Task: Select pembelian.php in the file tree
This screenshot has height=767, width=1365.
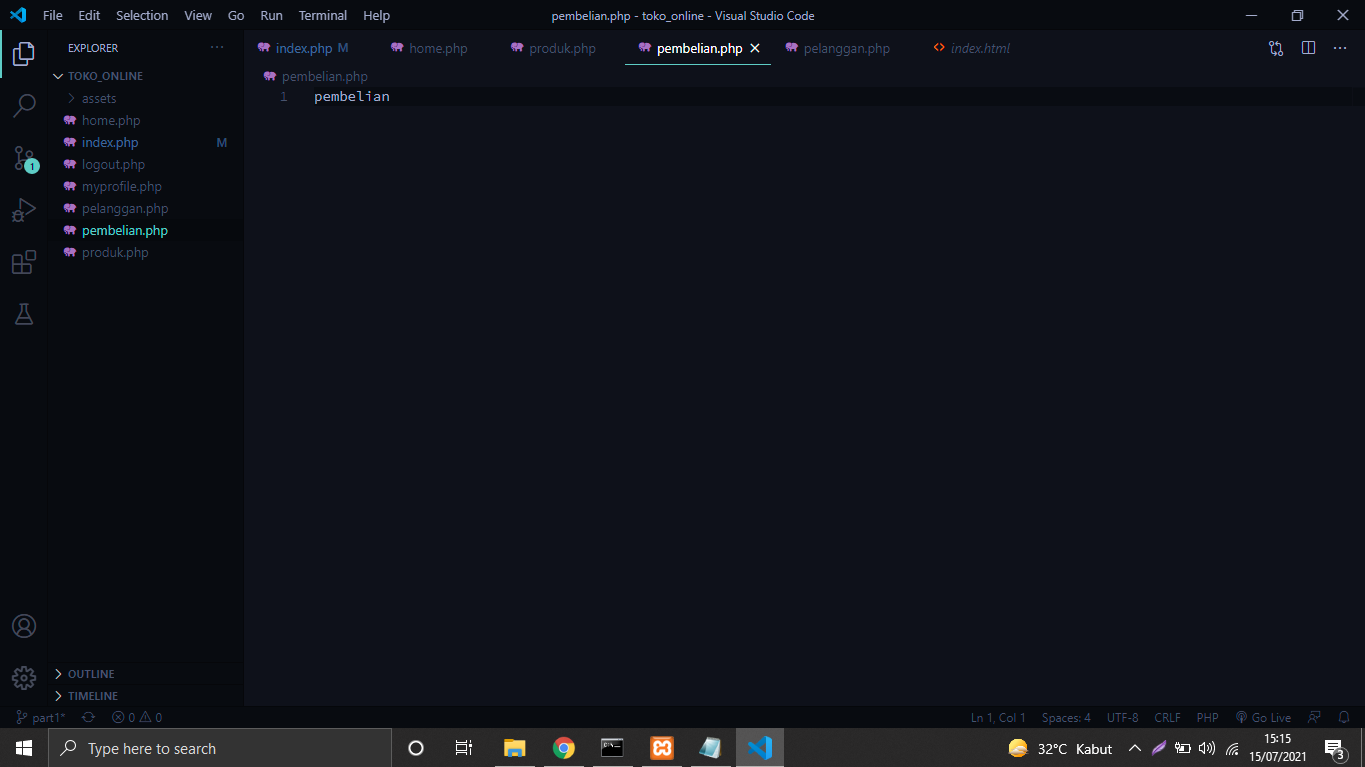Action: tap(145, 230)
